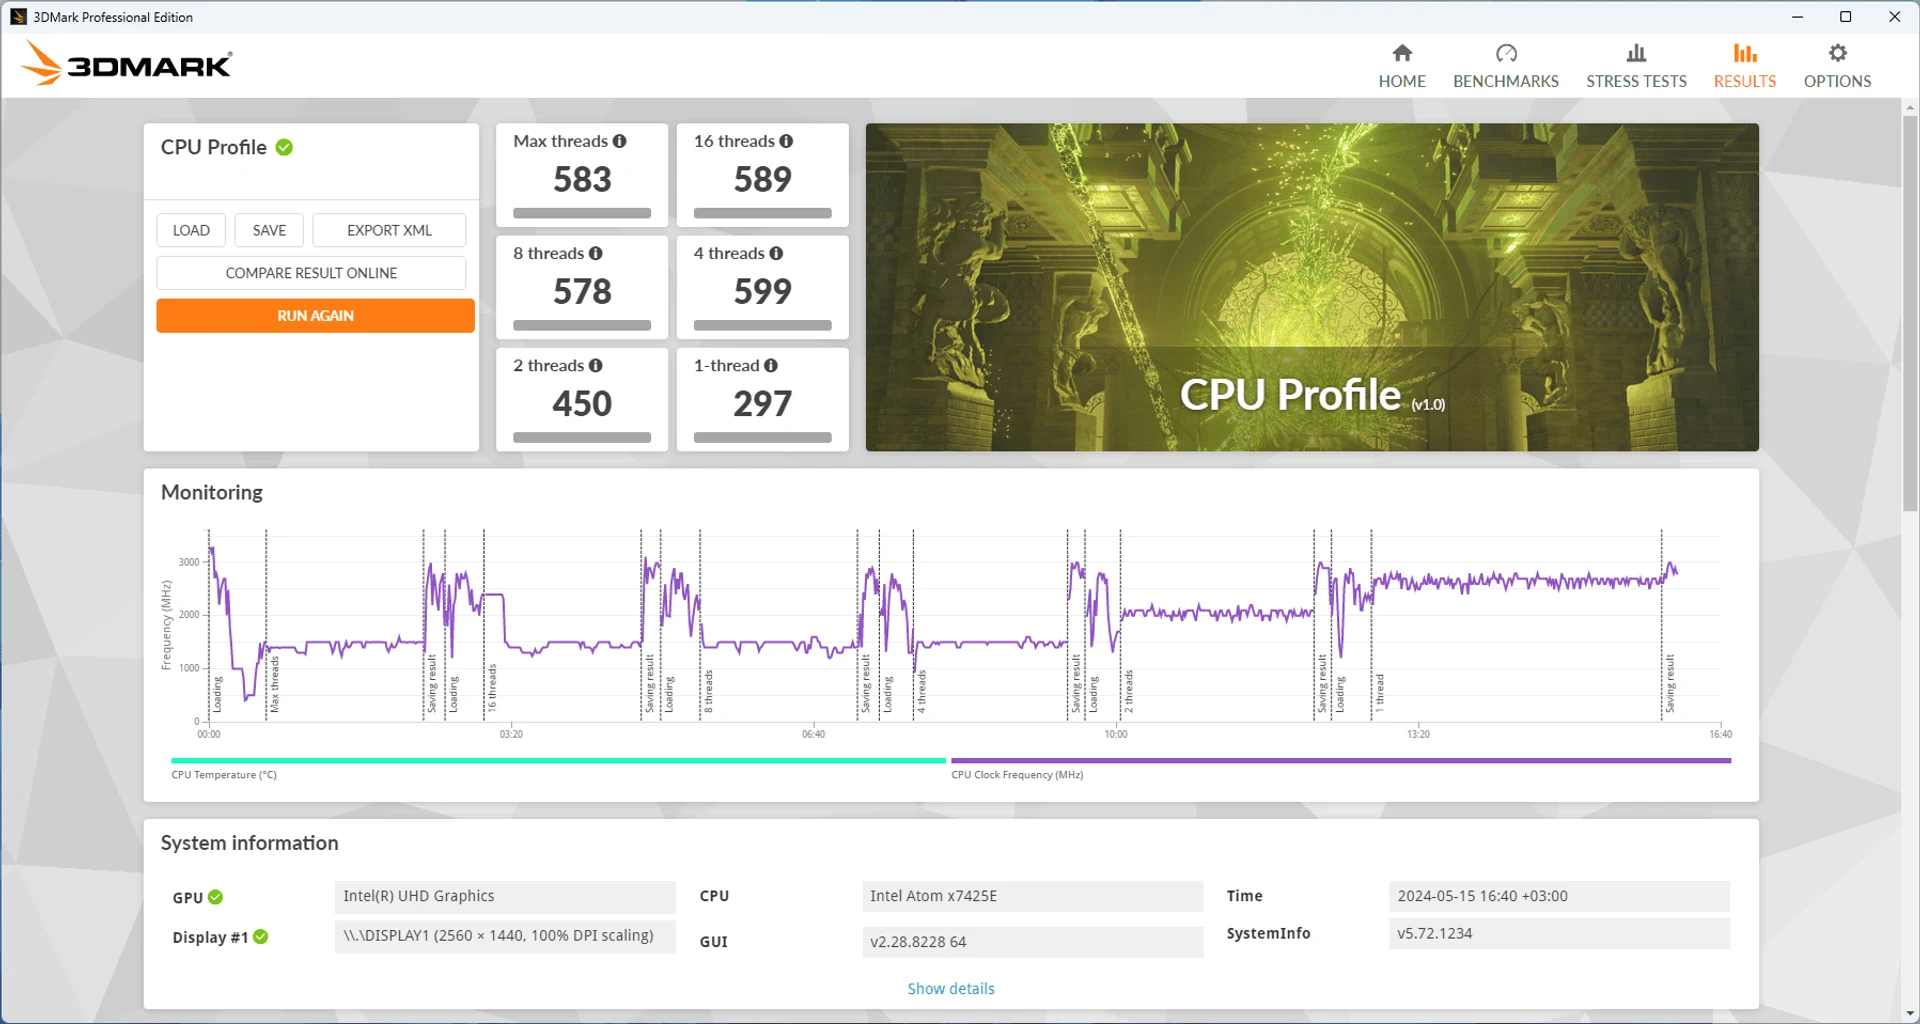The image size is (1920, 1024).
Task: Click HOME menu label
Action: (1402, 82)
